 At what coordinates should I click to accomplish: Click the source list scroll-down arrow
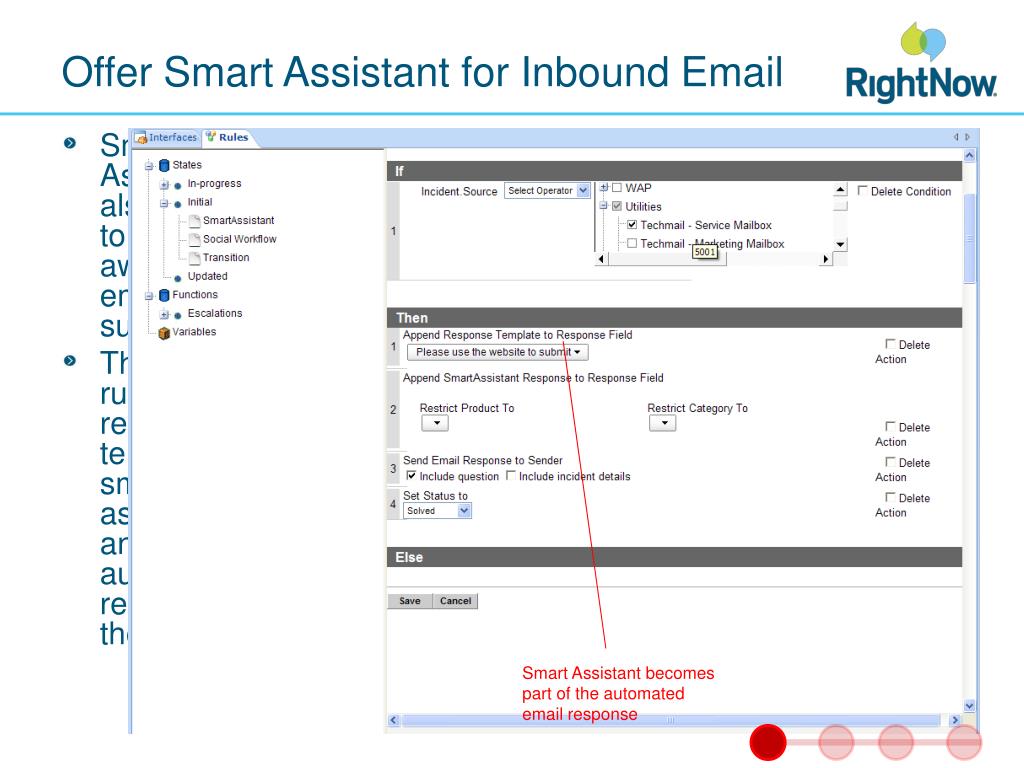pos(840,244)
